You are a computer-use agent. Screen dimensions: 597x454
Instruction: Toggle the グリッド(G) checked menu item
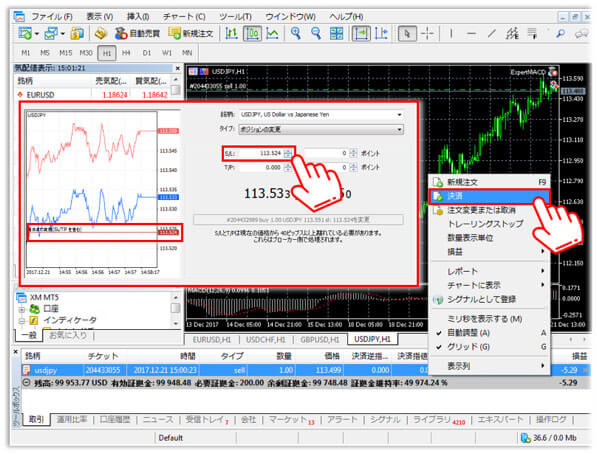[x=489, y=347]
